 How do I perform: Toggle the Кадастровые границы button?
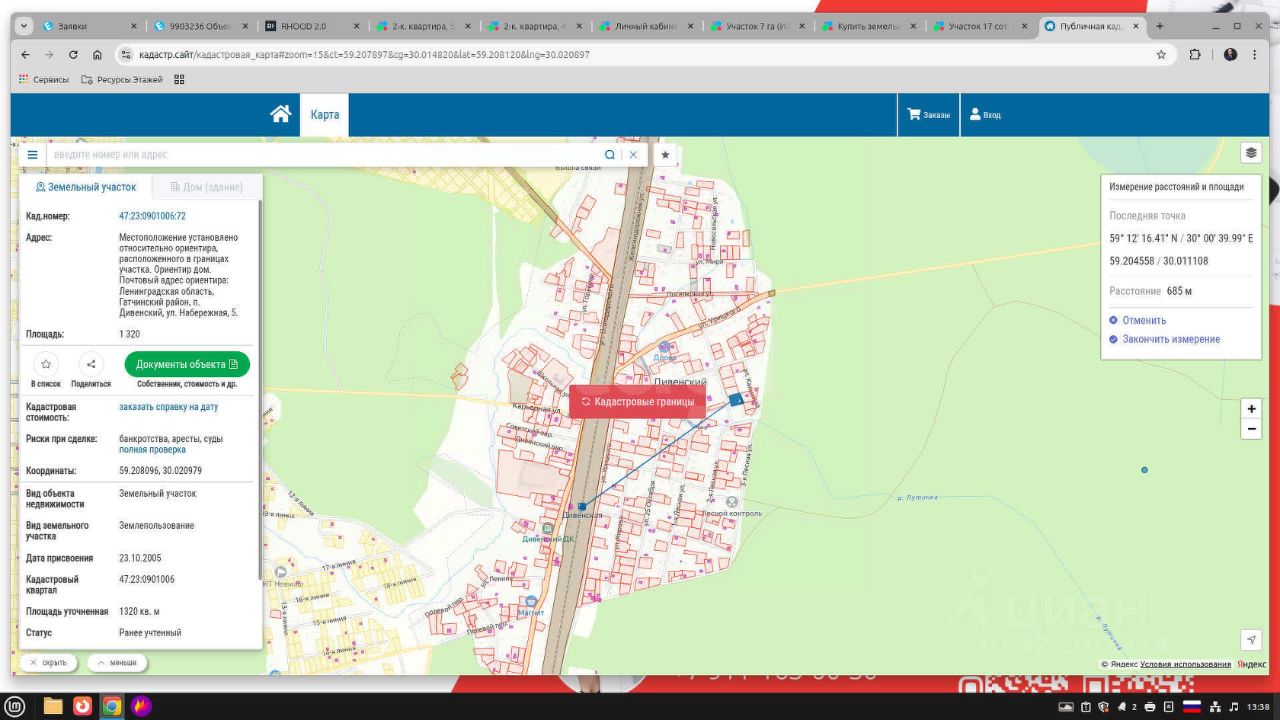(637, 401)
